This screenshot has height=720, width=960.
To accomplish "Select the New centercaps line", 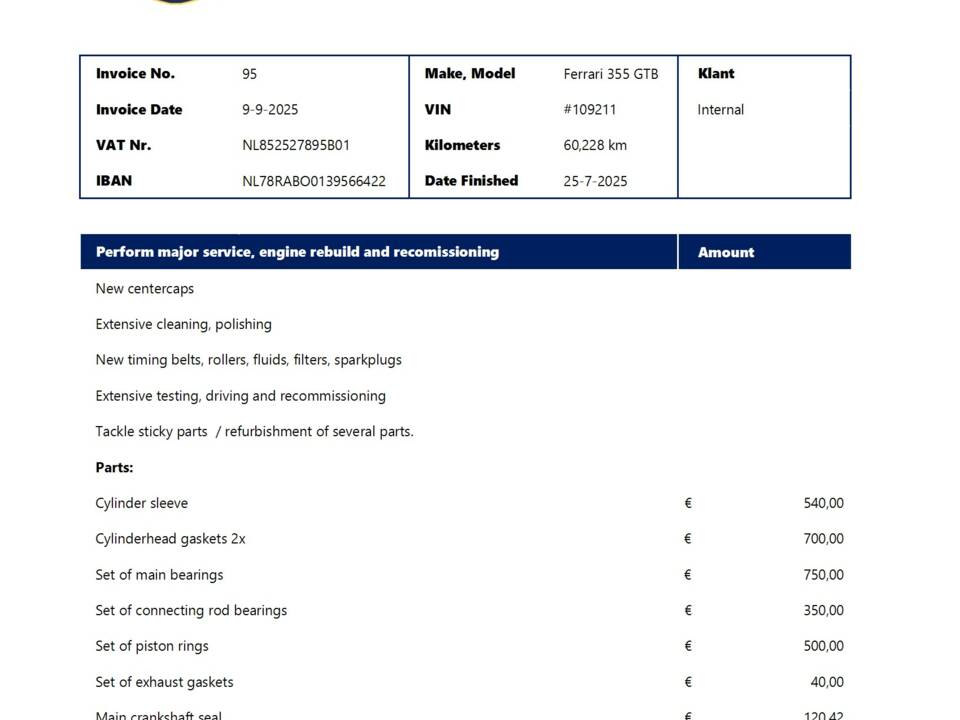I will [144, 288].
